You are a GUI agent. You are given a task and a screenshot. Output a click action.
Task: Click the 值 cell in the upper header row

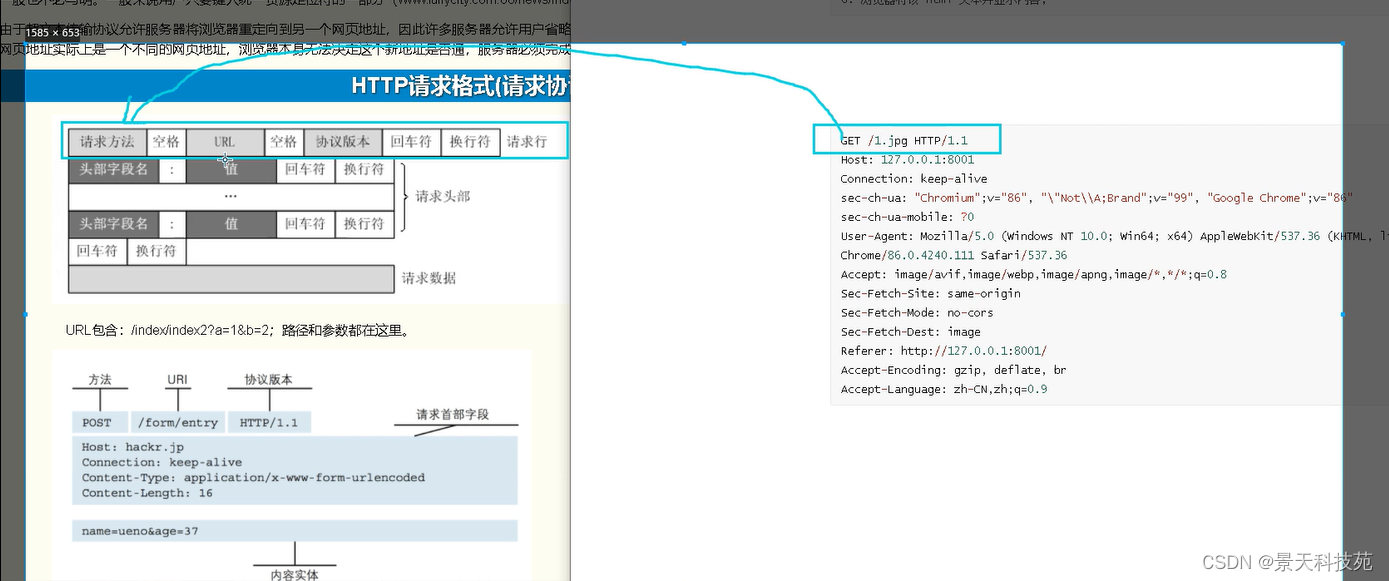click(231, 170)
